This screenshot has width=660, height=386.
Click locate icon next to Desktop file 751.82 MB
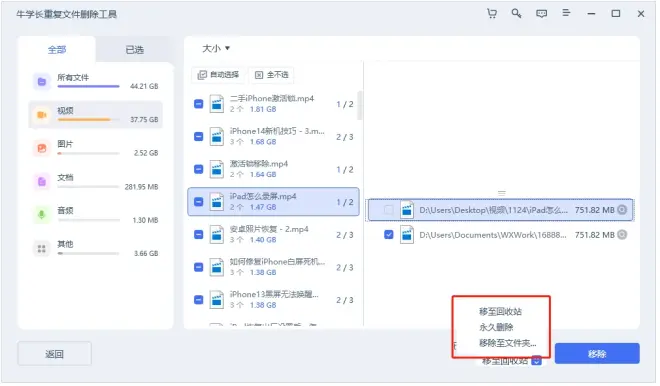click(x=623, y=210)
